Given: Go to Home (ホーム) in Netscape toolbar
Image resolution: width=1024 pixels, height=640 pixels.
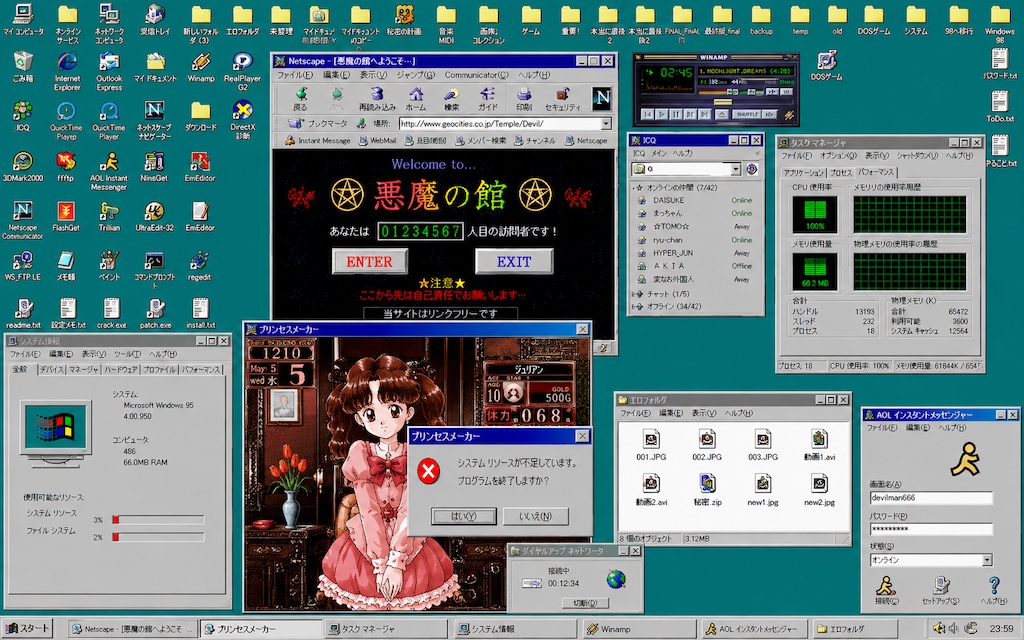Looking at the screenshot, I should pos(415,99).
